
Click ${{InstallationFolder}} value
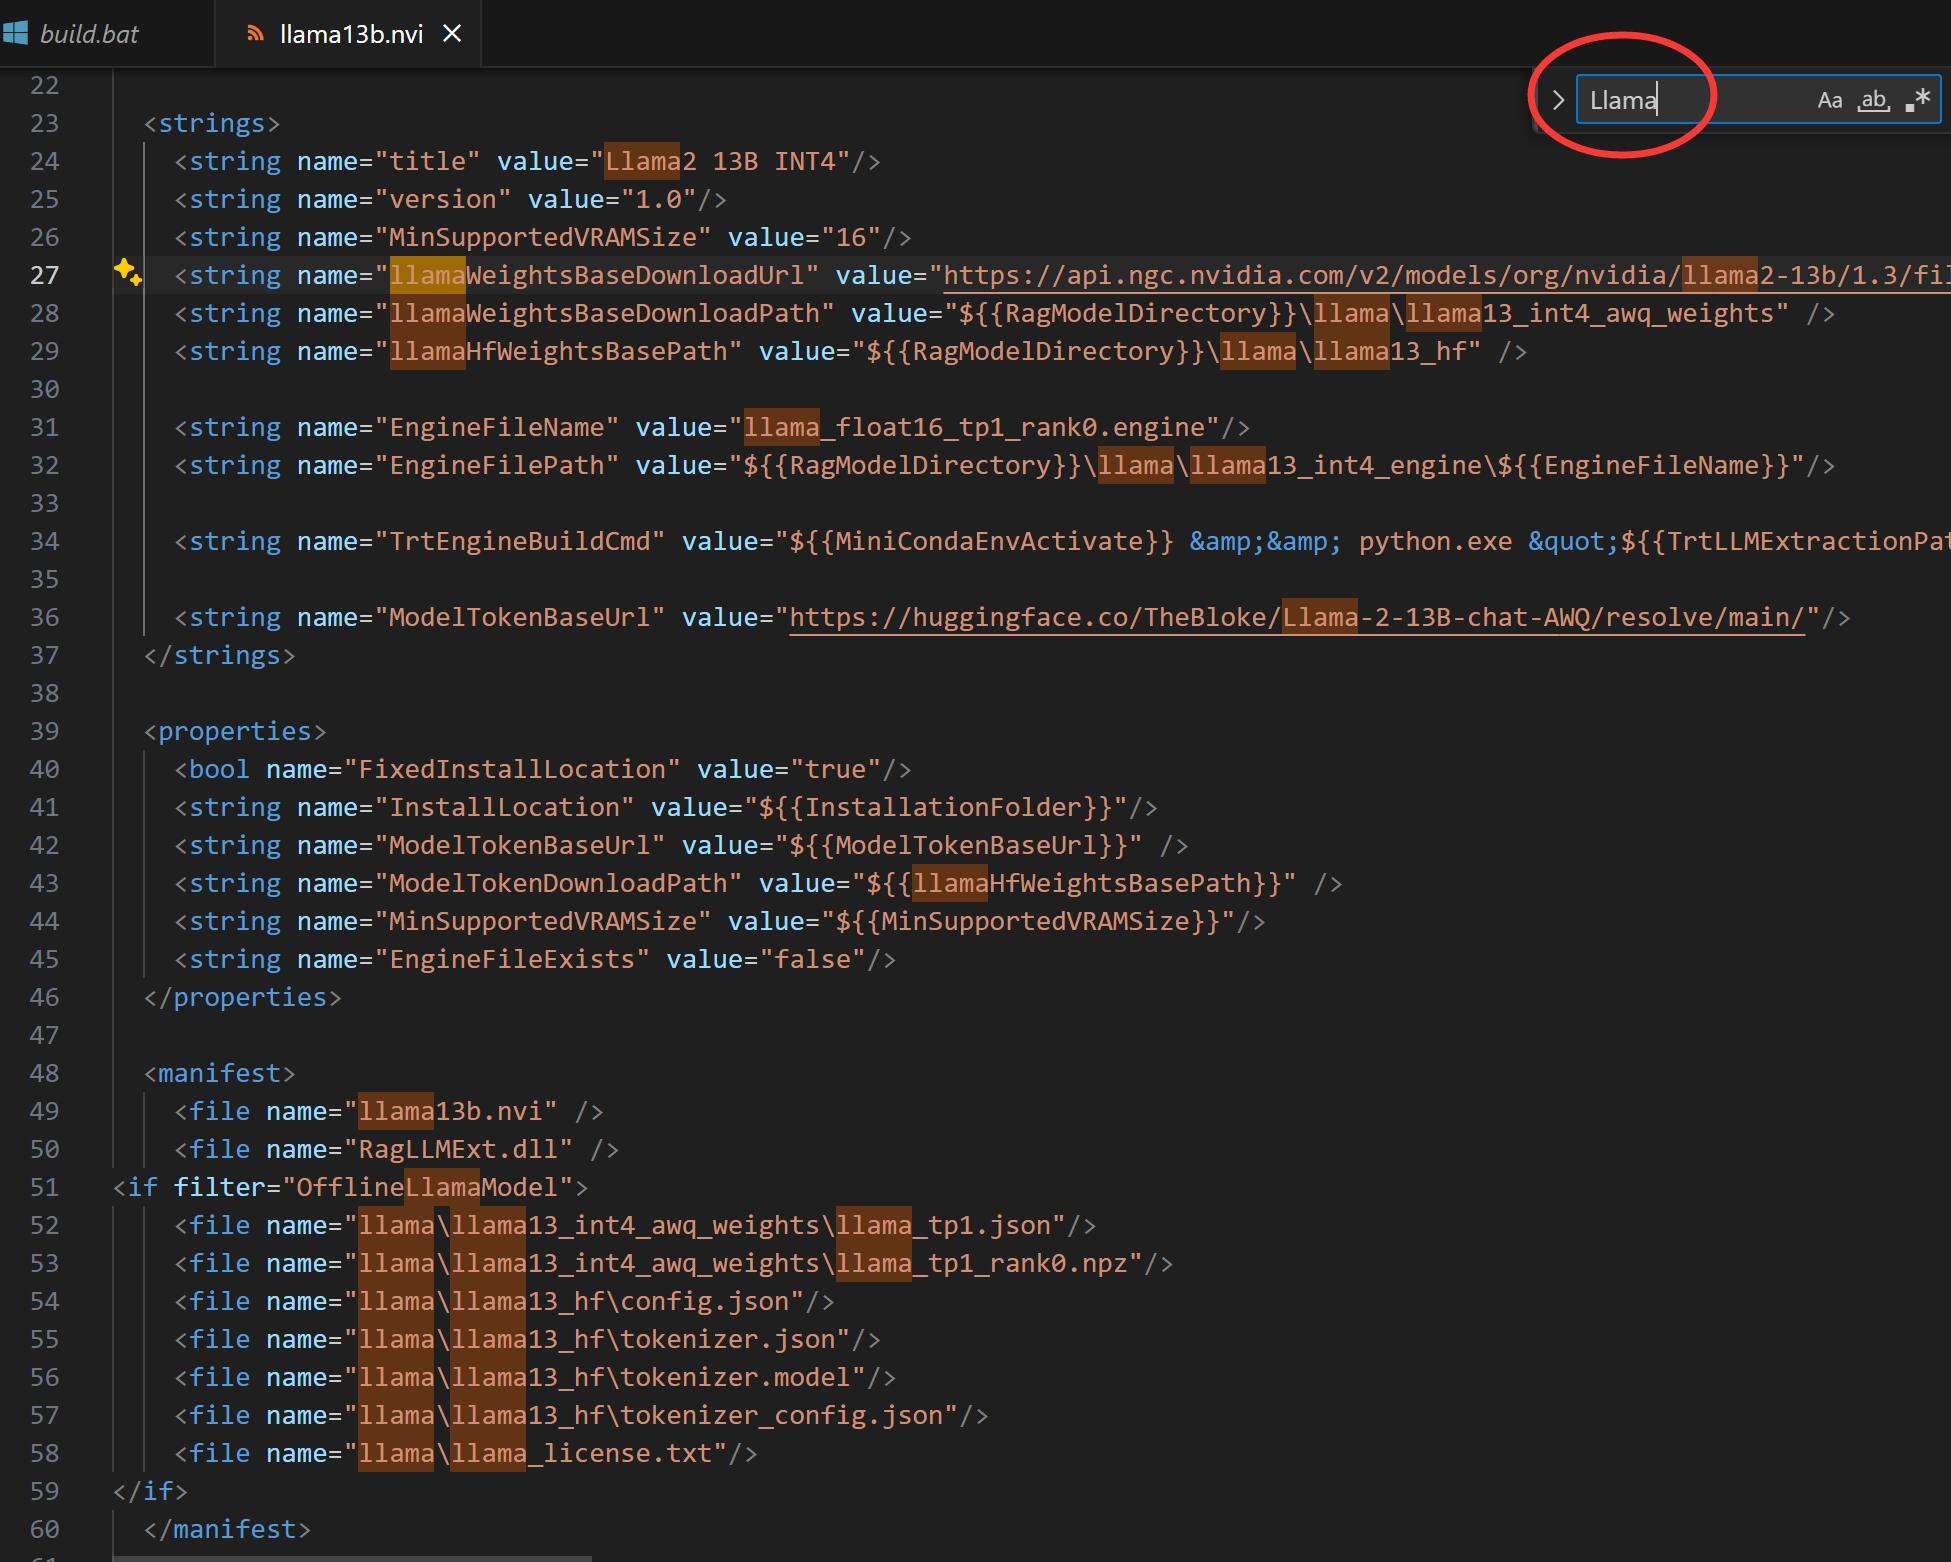935,807
